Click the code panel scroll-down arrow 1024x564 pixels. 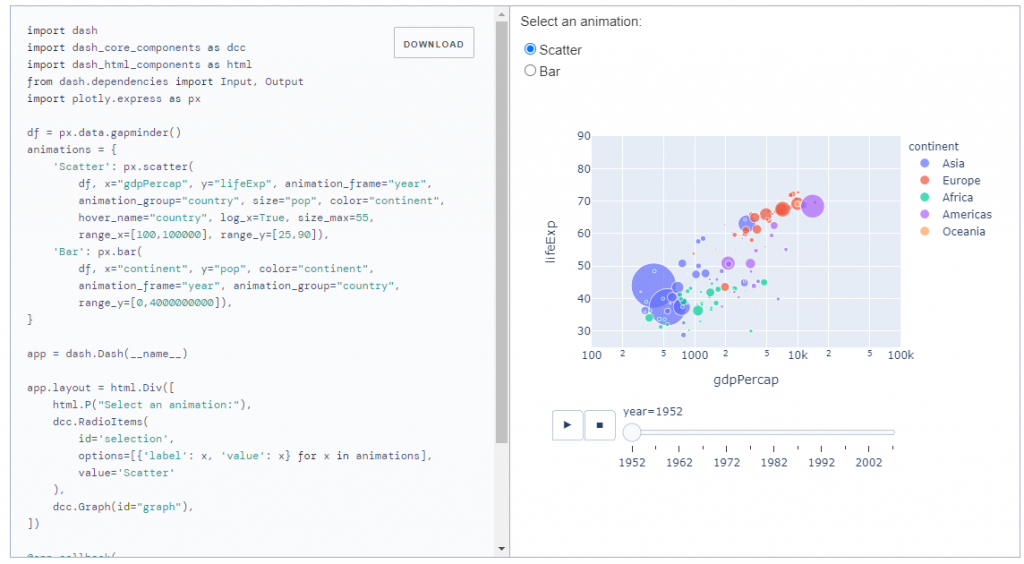[502, 549]
